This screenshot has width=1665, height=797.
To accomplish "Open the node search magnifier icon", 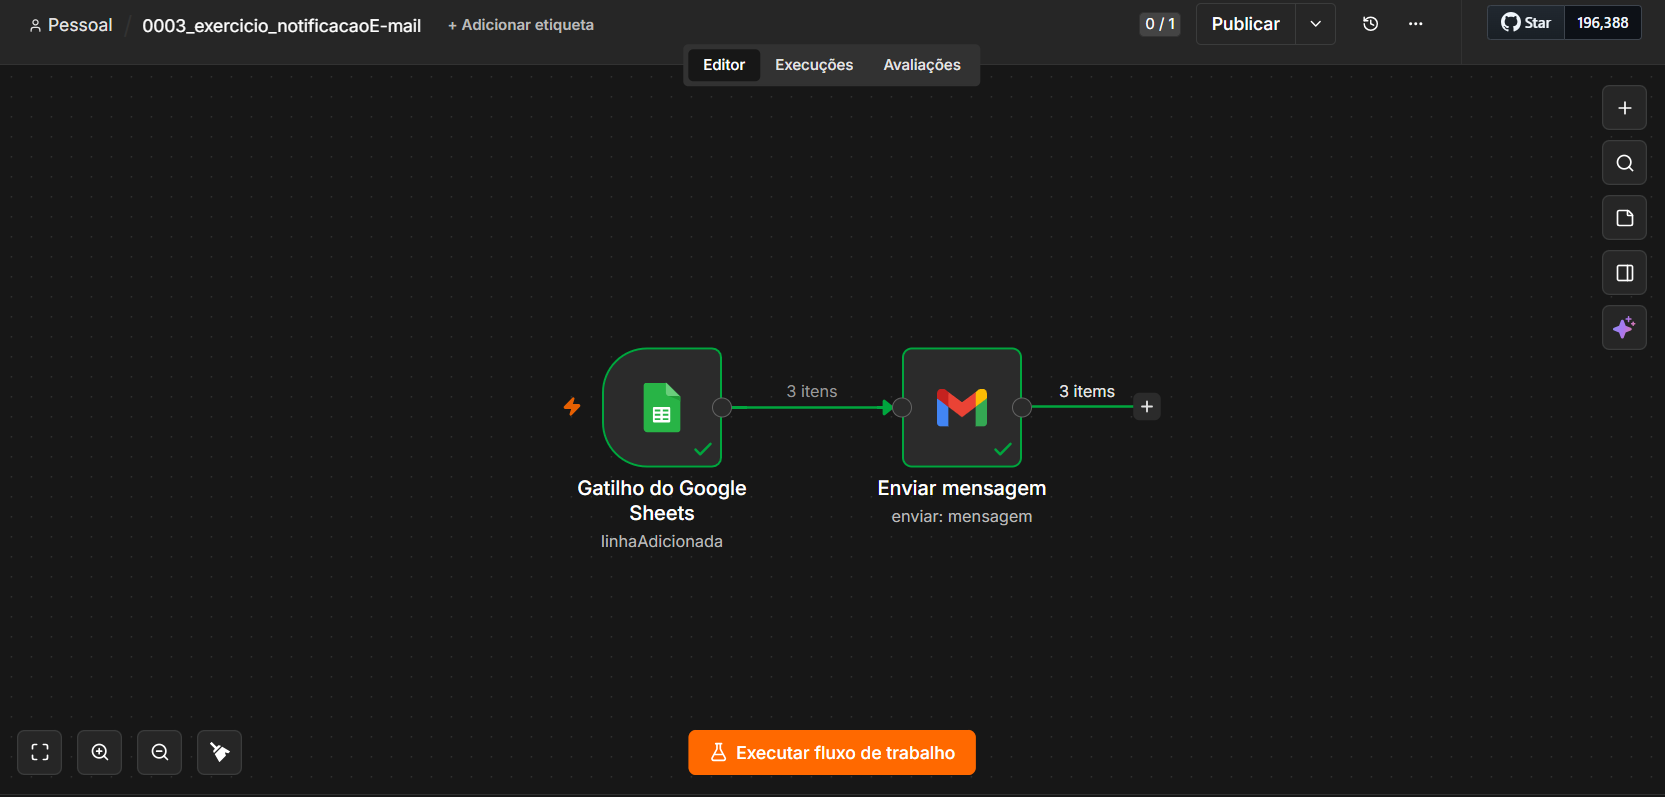I will 1624,163.
